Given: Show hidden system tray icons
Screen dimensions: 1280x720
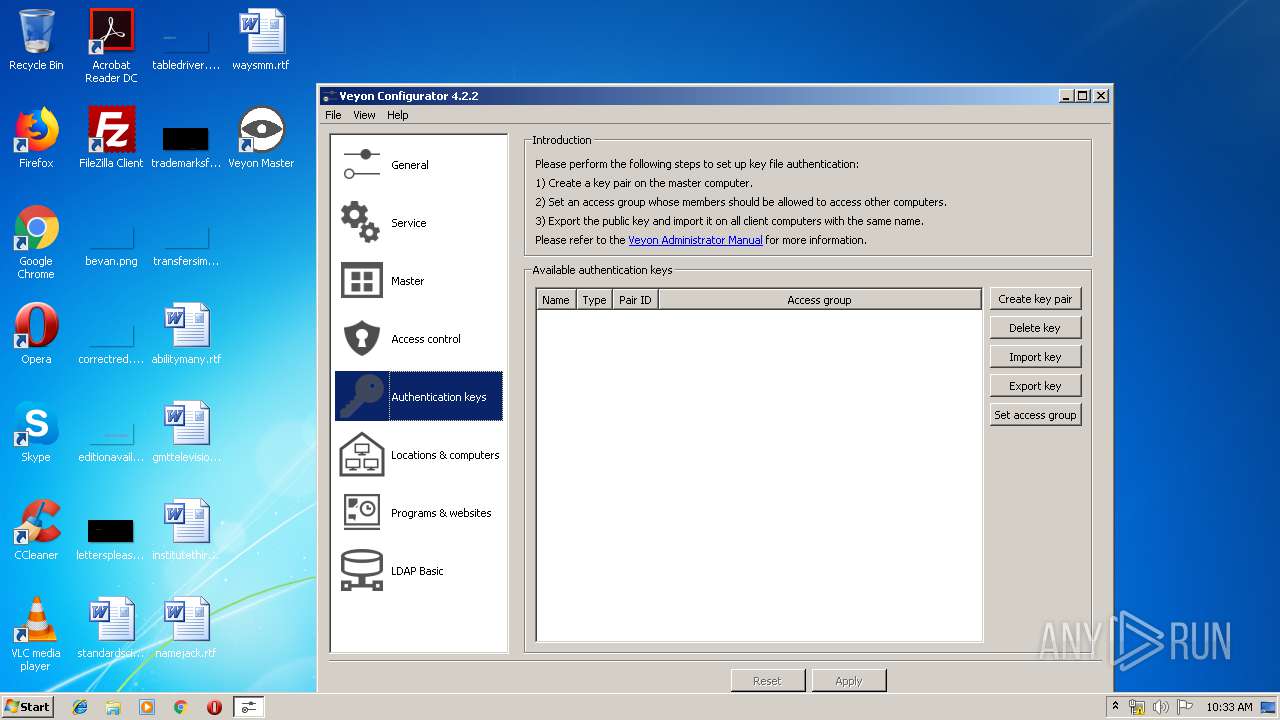Looking at the screenshot, I should [x=1114, y=707].
